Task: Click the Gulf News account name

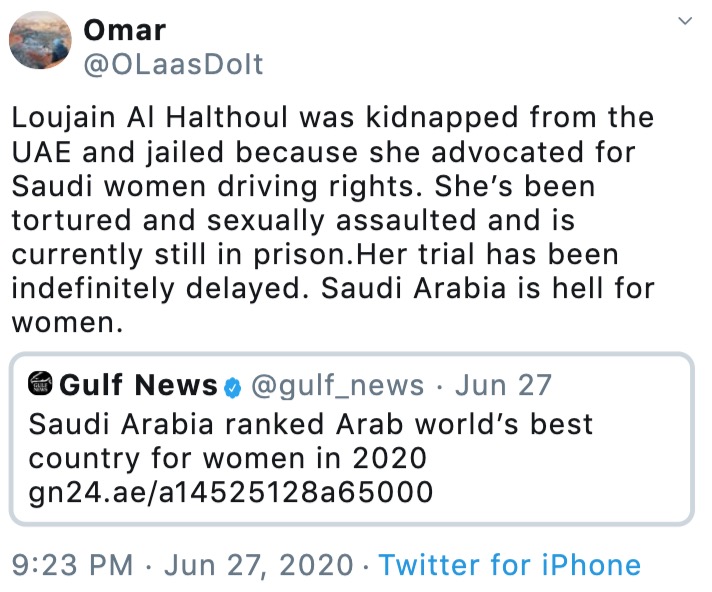Action: pyautogui.click(x=139, y=385)
